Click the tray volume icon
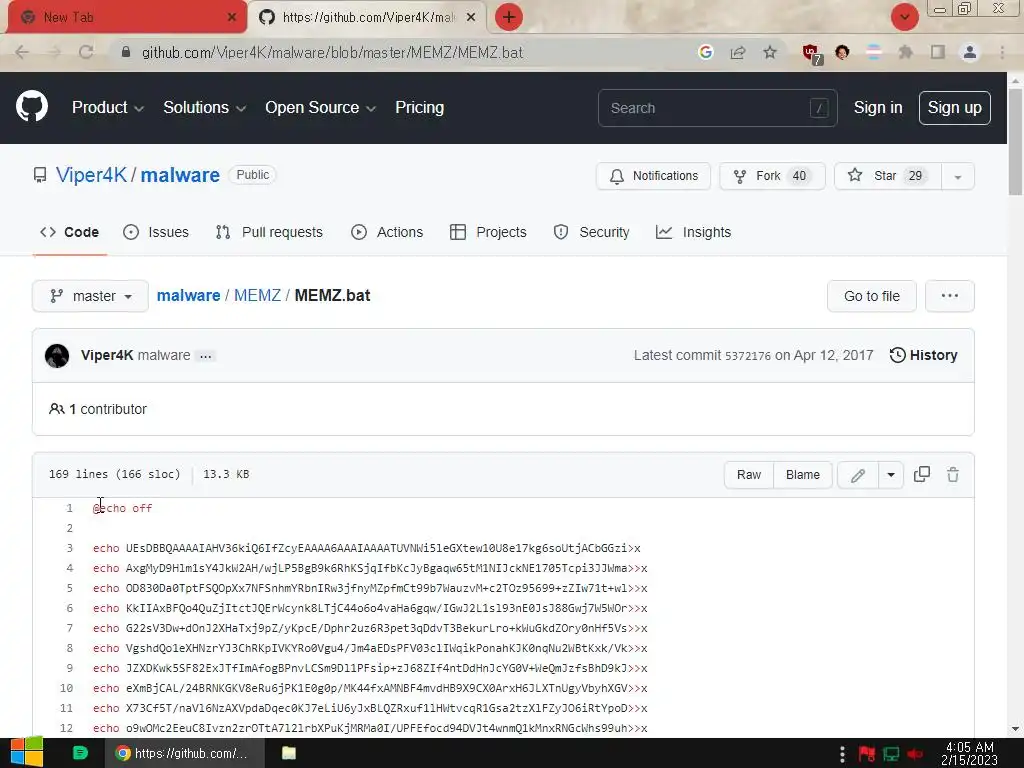This screenshot has height=768, width=1024. (x=915, y=754)
